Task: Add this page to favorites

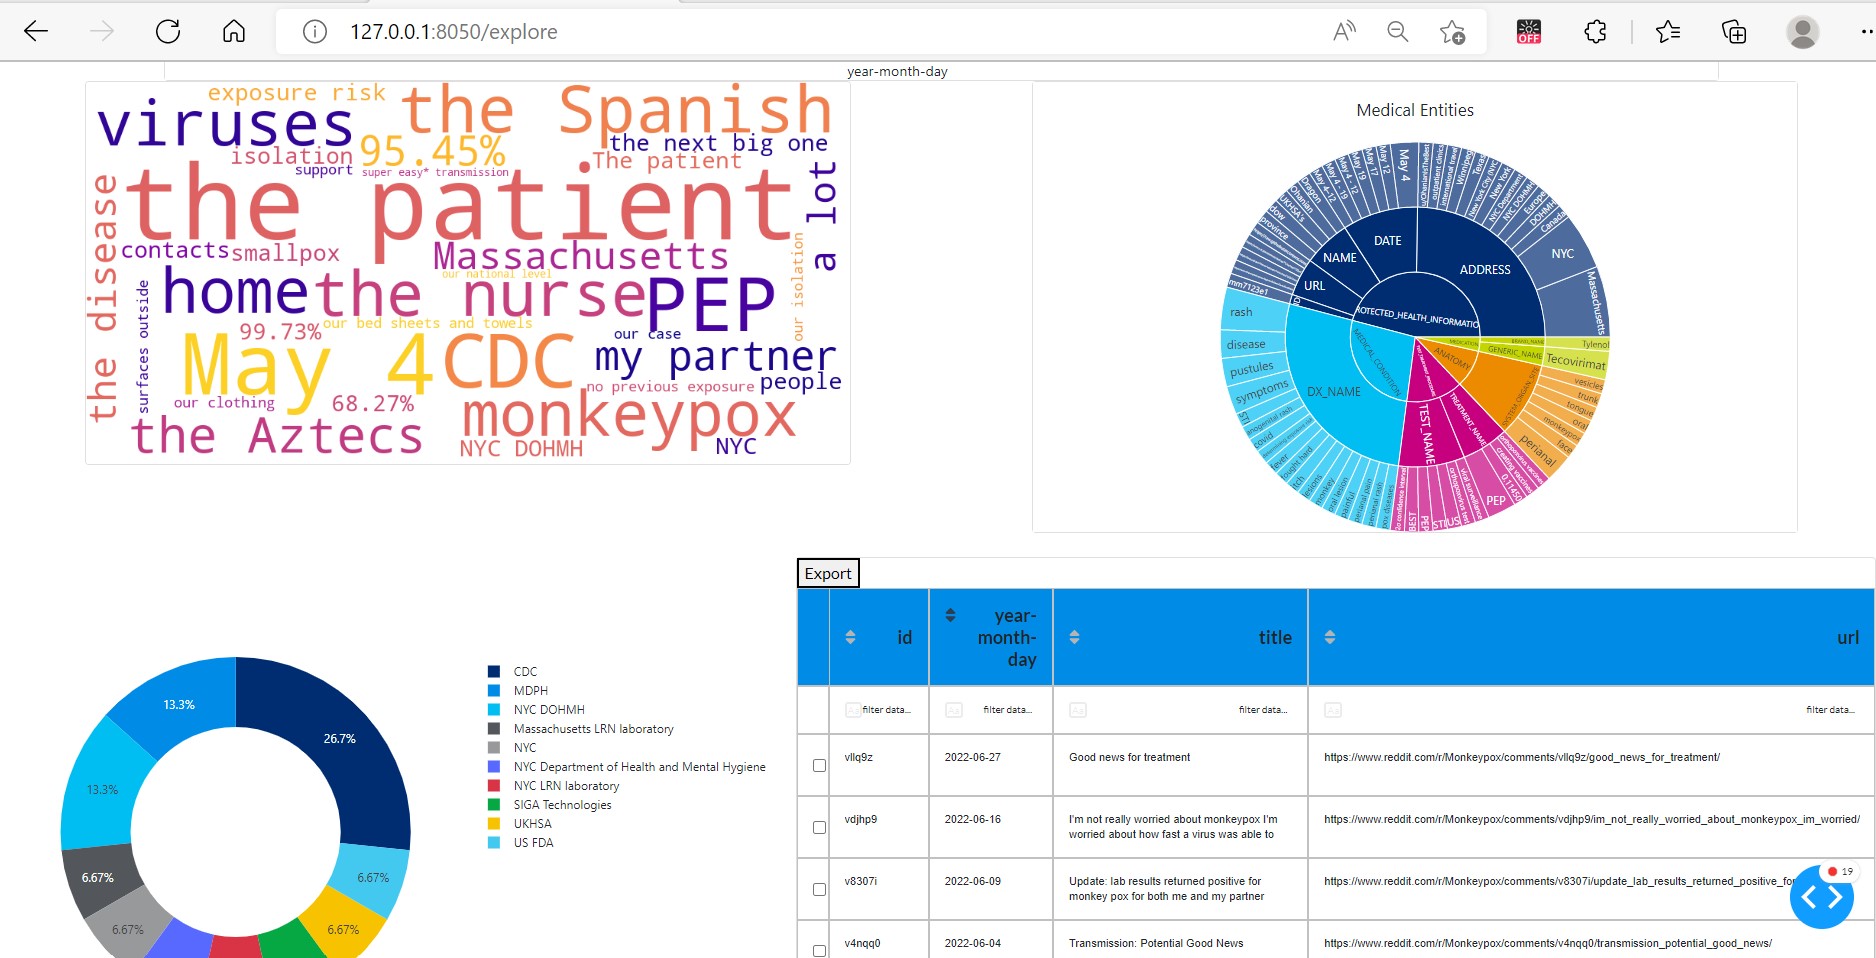Action: [1452, 32]
